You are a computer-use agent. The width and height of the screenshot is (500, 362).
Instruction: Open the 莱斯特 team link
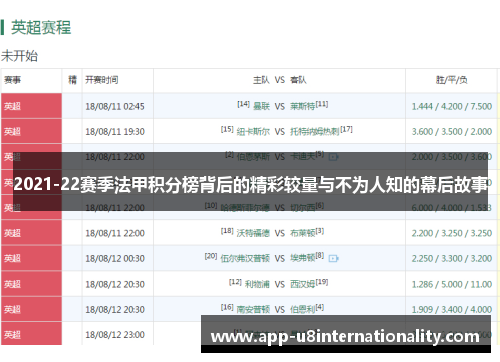tap(302, 106)
